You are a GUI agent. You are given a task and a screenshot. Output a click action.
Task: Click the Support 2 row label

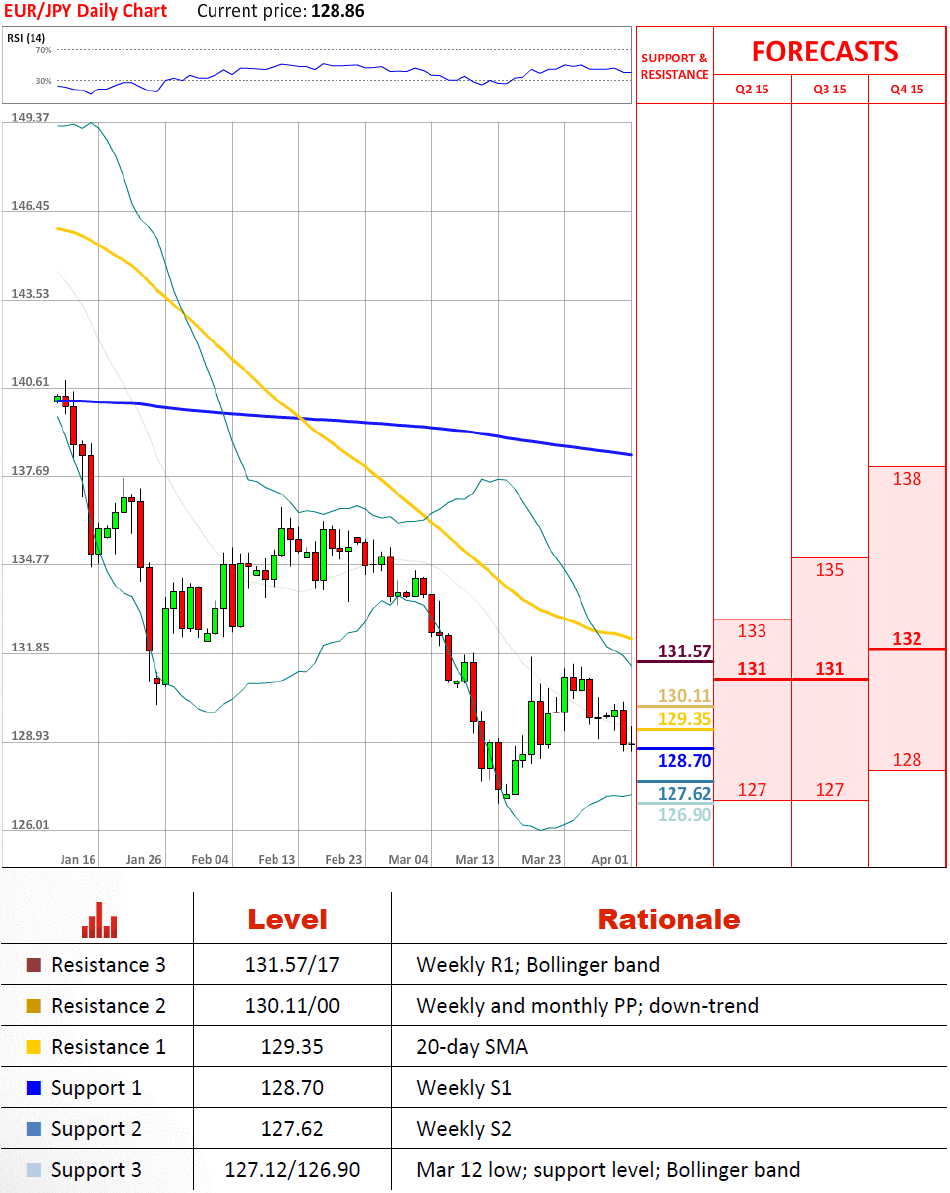pyautogui.click(x=96, y=1129)
